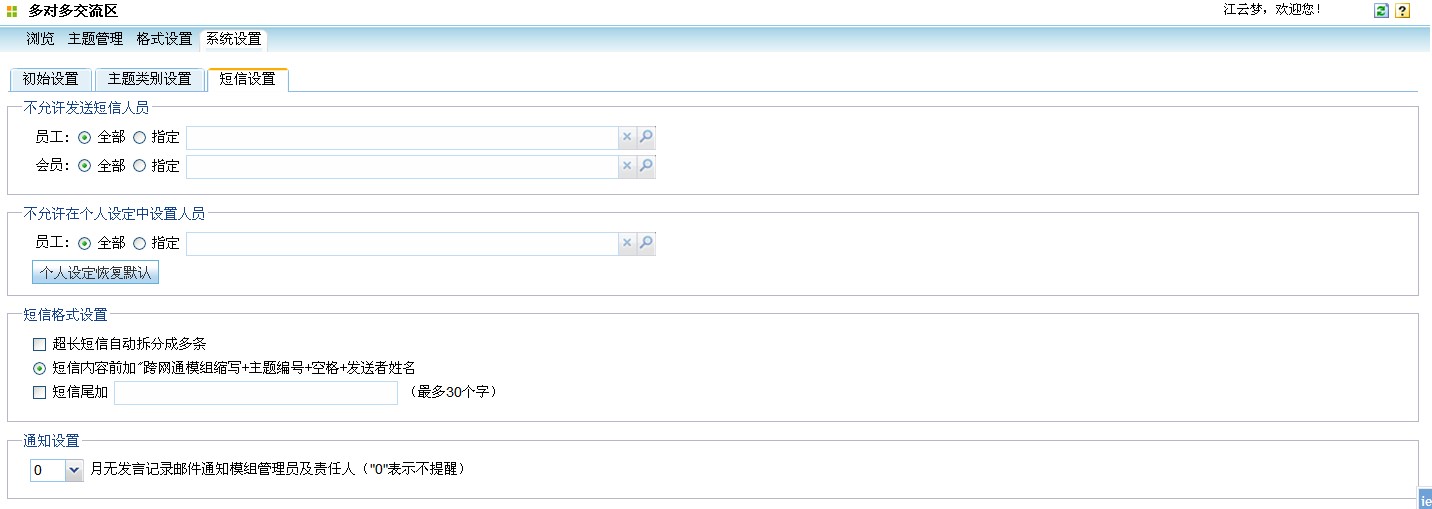Image resolution: width=1432 pixels, height=509 pixels.
Task: Click the 短信尾加 text input field
Action: 256,393
